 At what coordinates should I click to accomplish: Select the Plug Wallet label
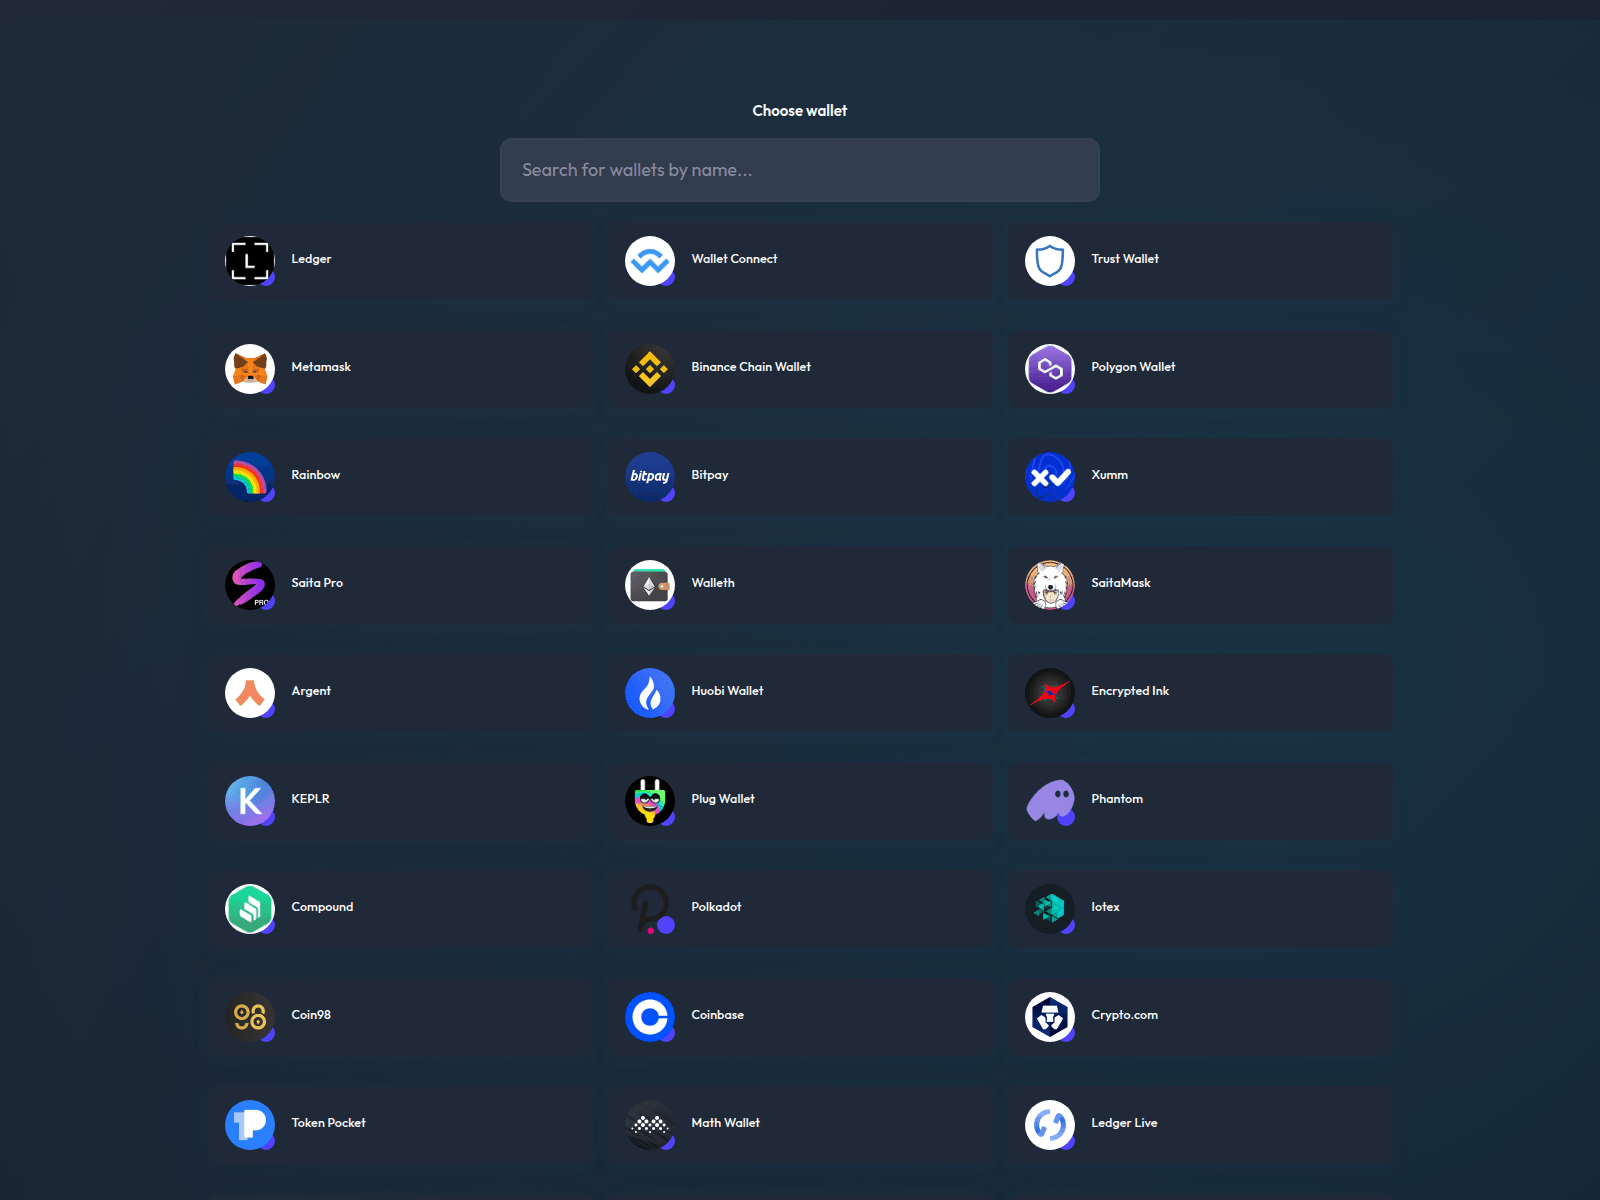pos(723,799)
